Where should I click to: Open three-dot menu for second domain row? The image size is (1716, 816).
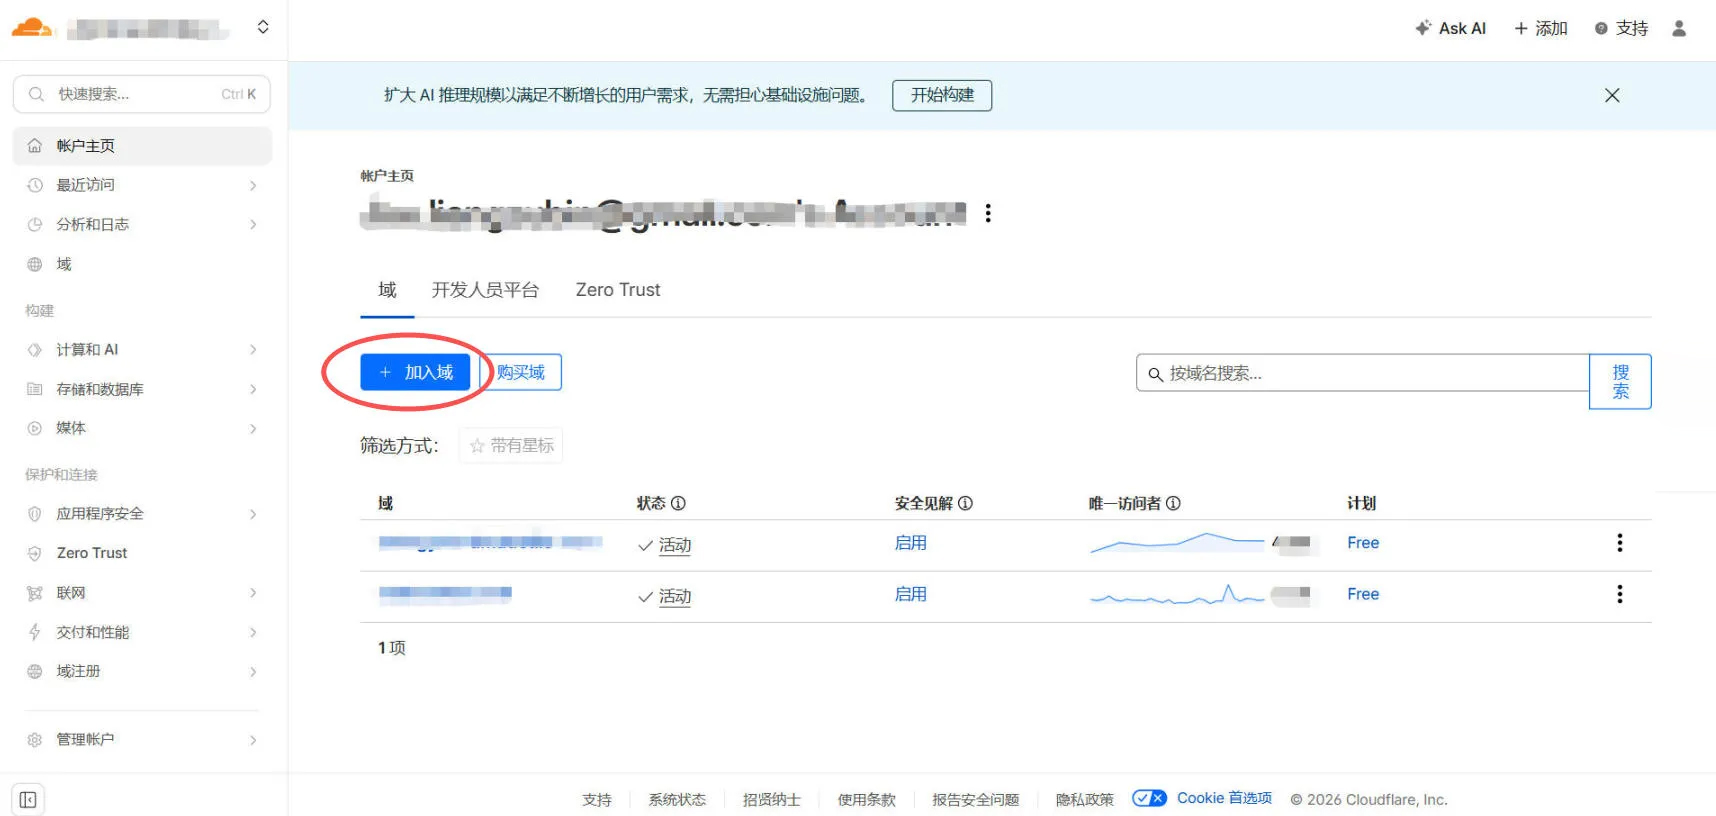click(1619, 594)
